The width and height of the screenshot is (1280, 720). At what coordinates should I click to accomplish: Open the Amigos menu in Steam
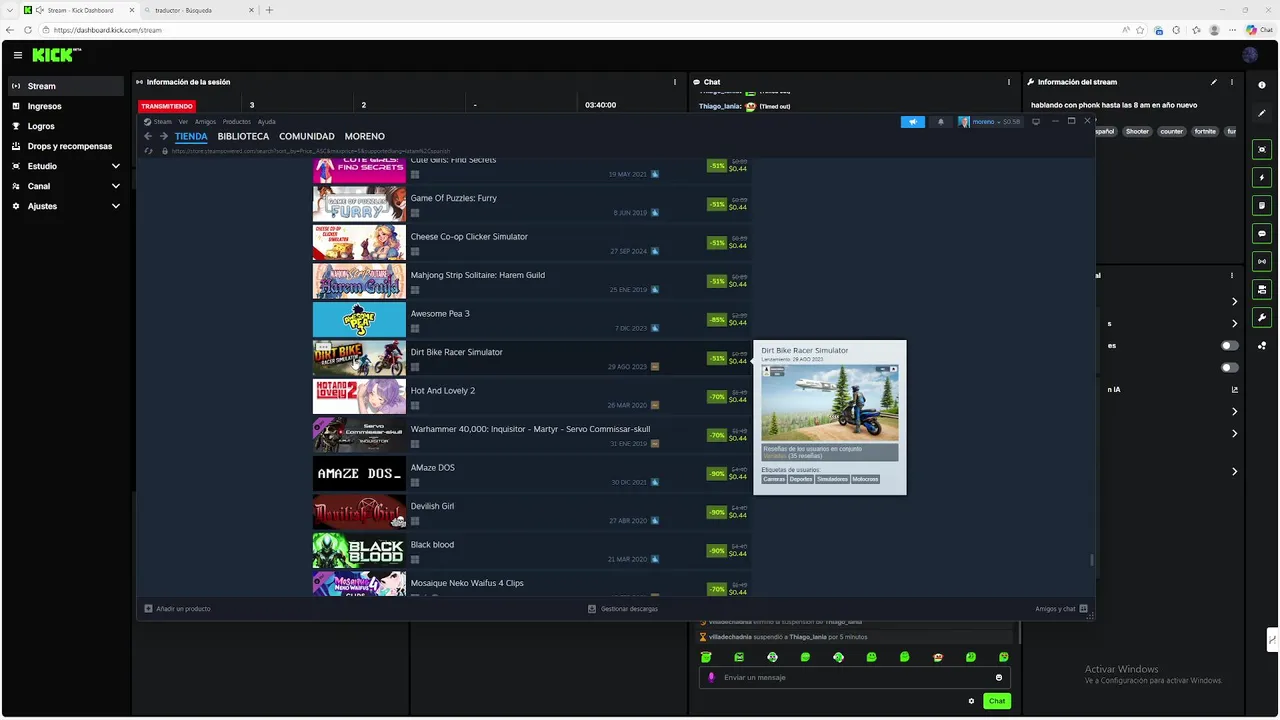click(x=205, y=122)
